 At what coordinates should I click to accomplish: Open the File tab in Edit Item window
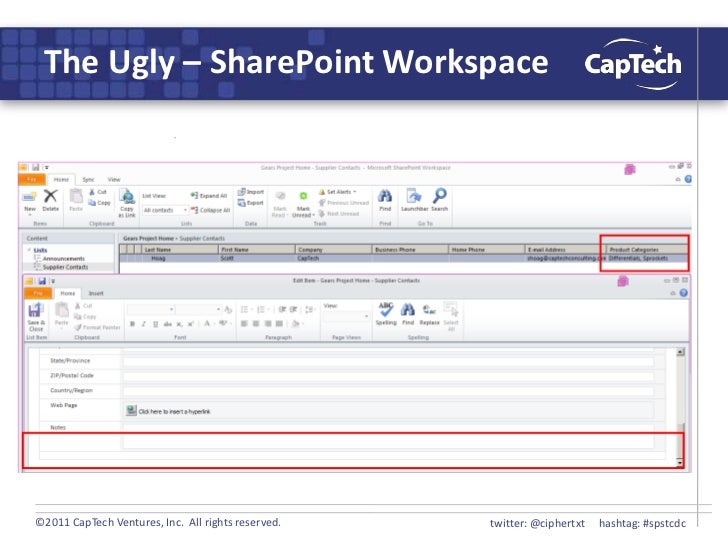(38, 293)
